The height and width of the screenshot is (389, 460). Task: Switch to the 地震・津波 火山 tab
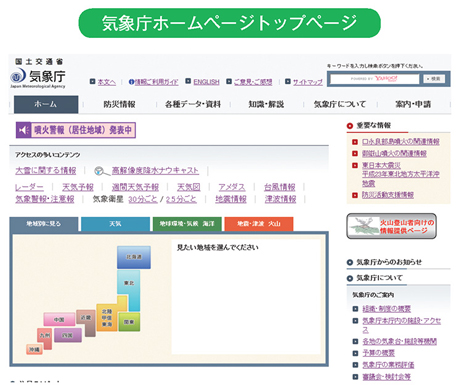[259, 224]
